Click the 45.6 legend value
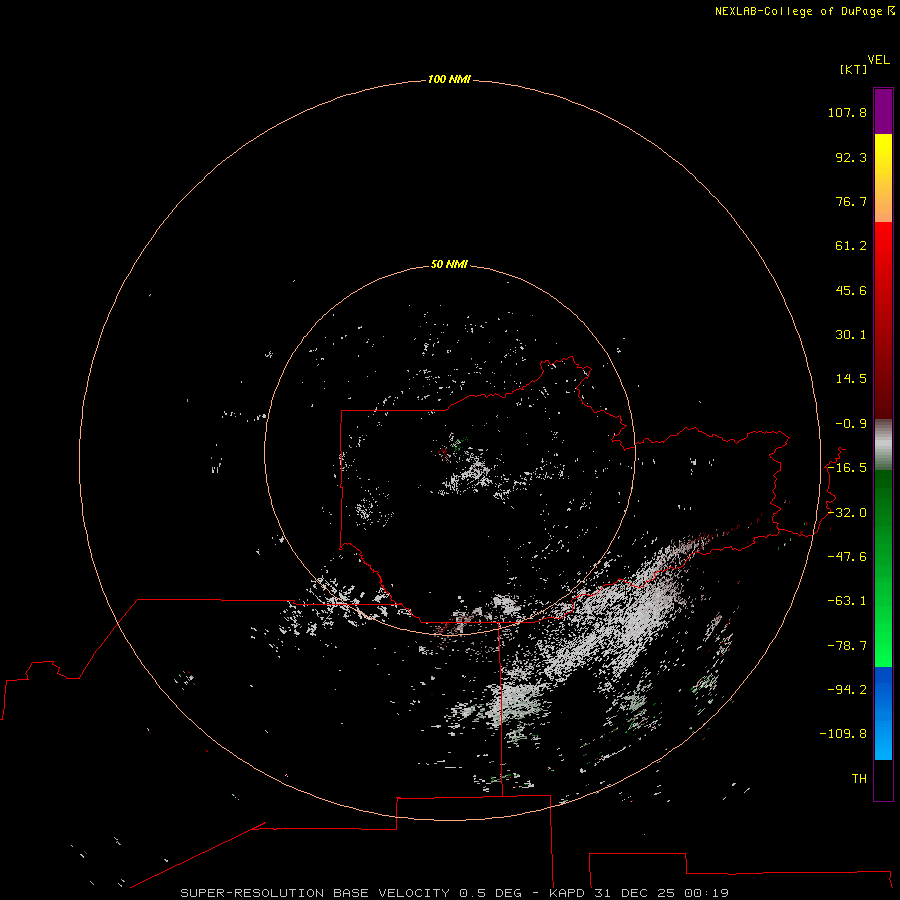The image size is (900, 900). tap(851, 290)
